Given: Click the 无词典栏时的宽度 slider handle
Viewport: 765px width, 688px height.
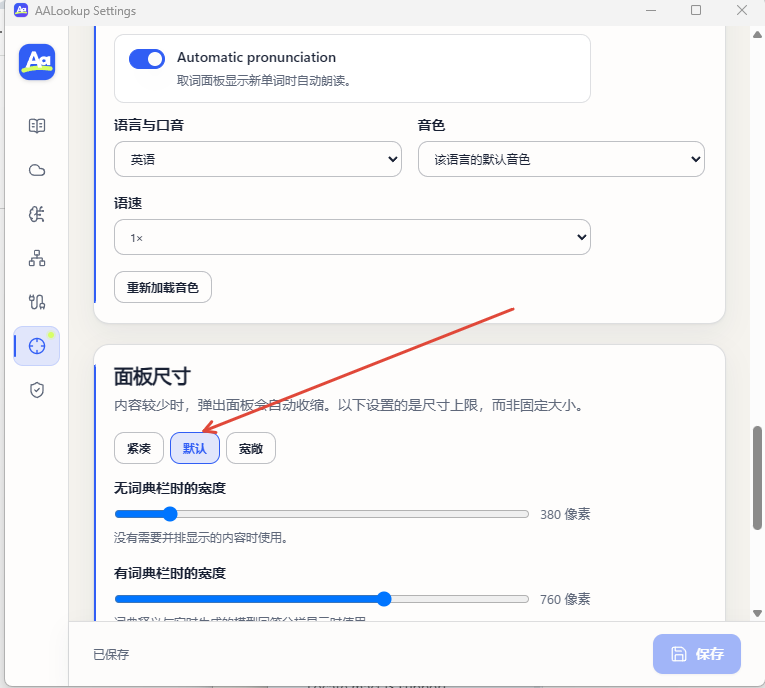Looking at the screenshot, I should 170,514.
